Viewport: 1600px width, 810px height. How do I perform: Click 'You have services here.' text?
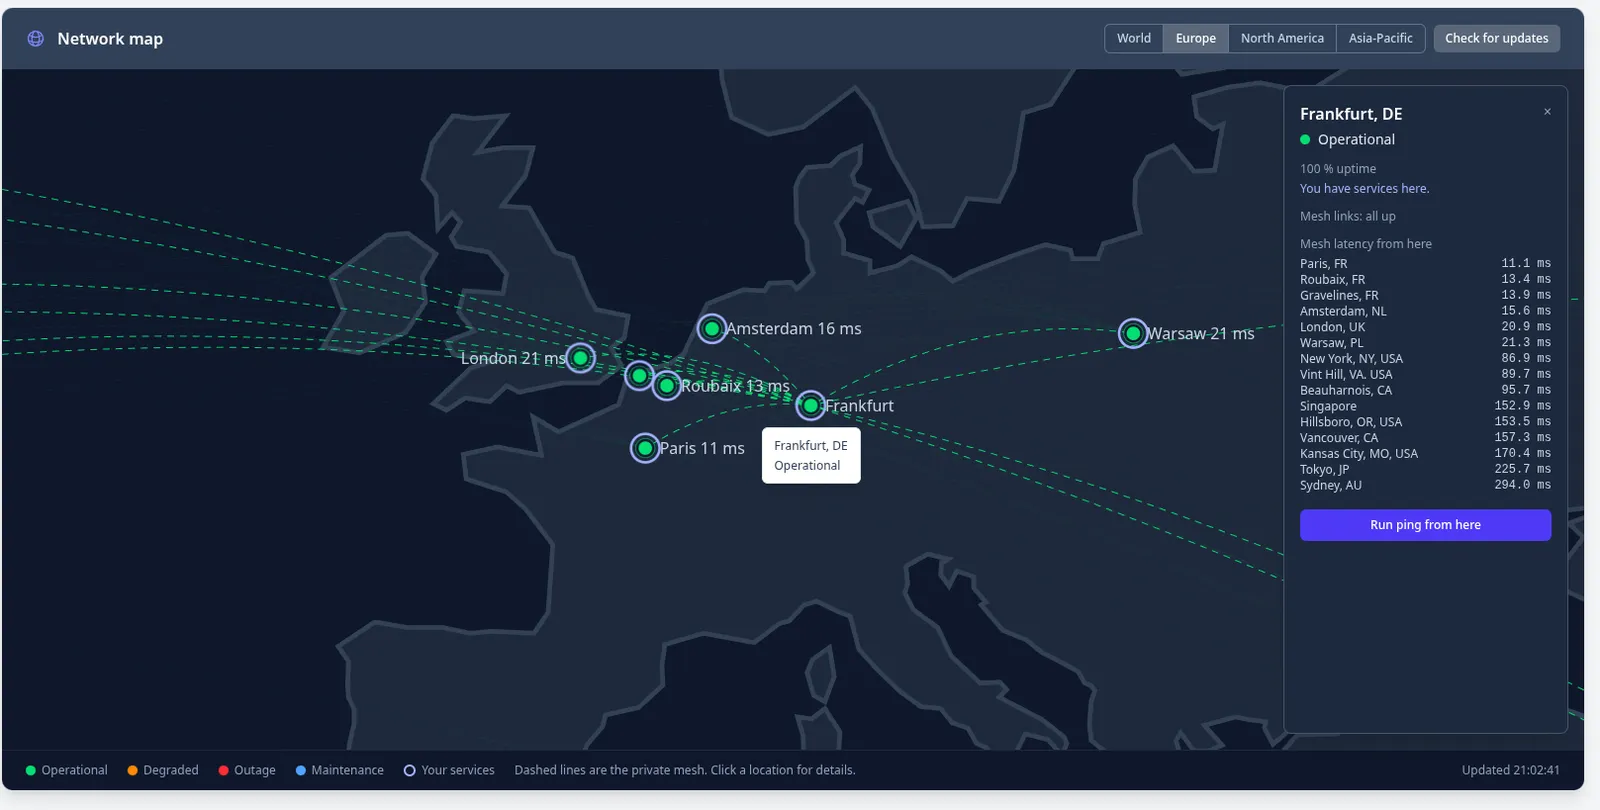tap(1364, 188)
